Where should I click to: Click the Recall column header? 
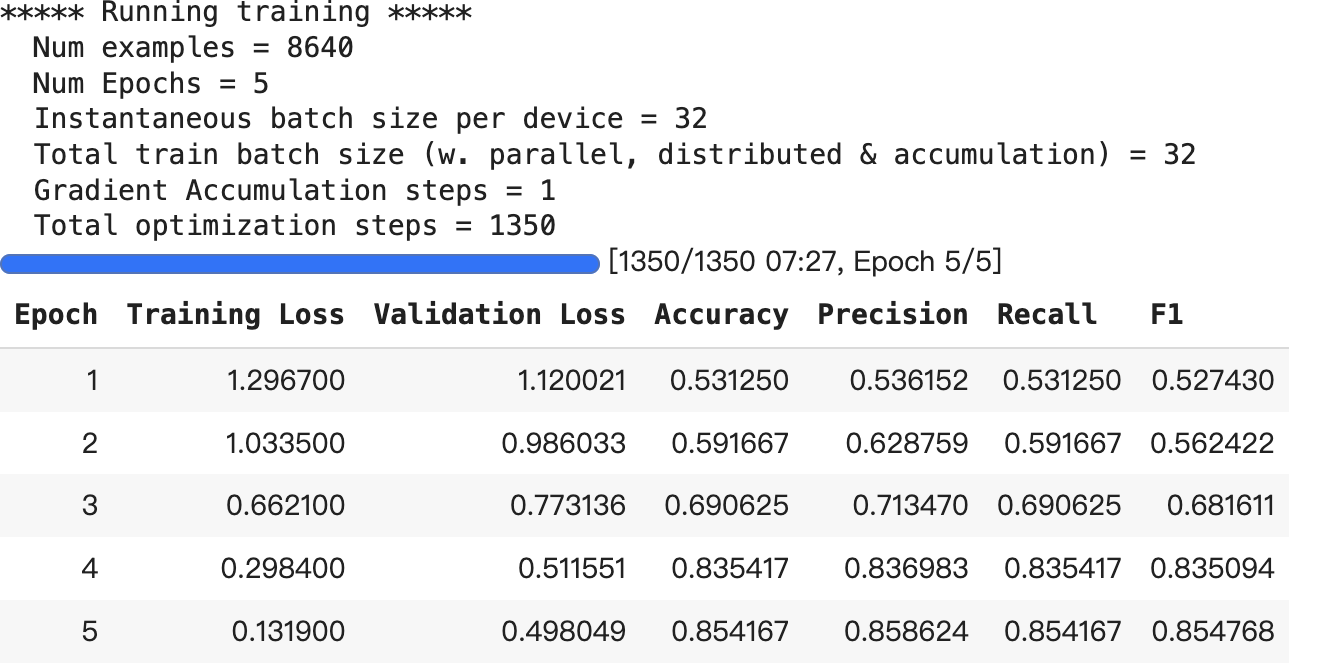click(x=1046, y=315)
